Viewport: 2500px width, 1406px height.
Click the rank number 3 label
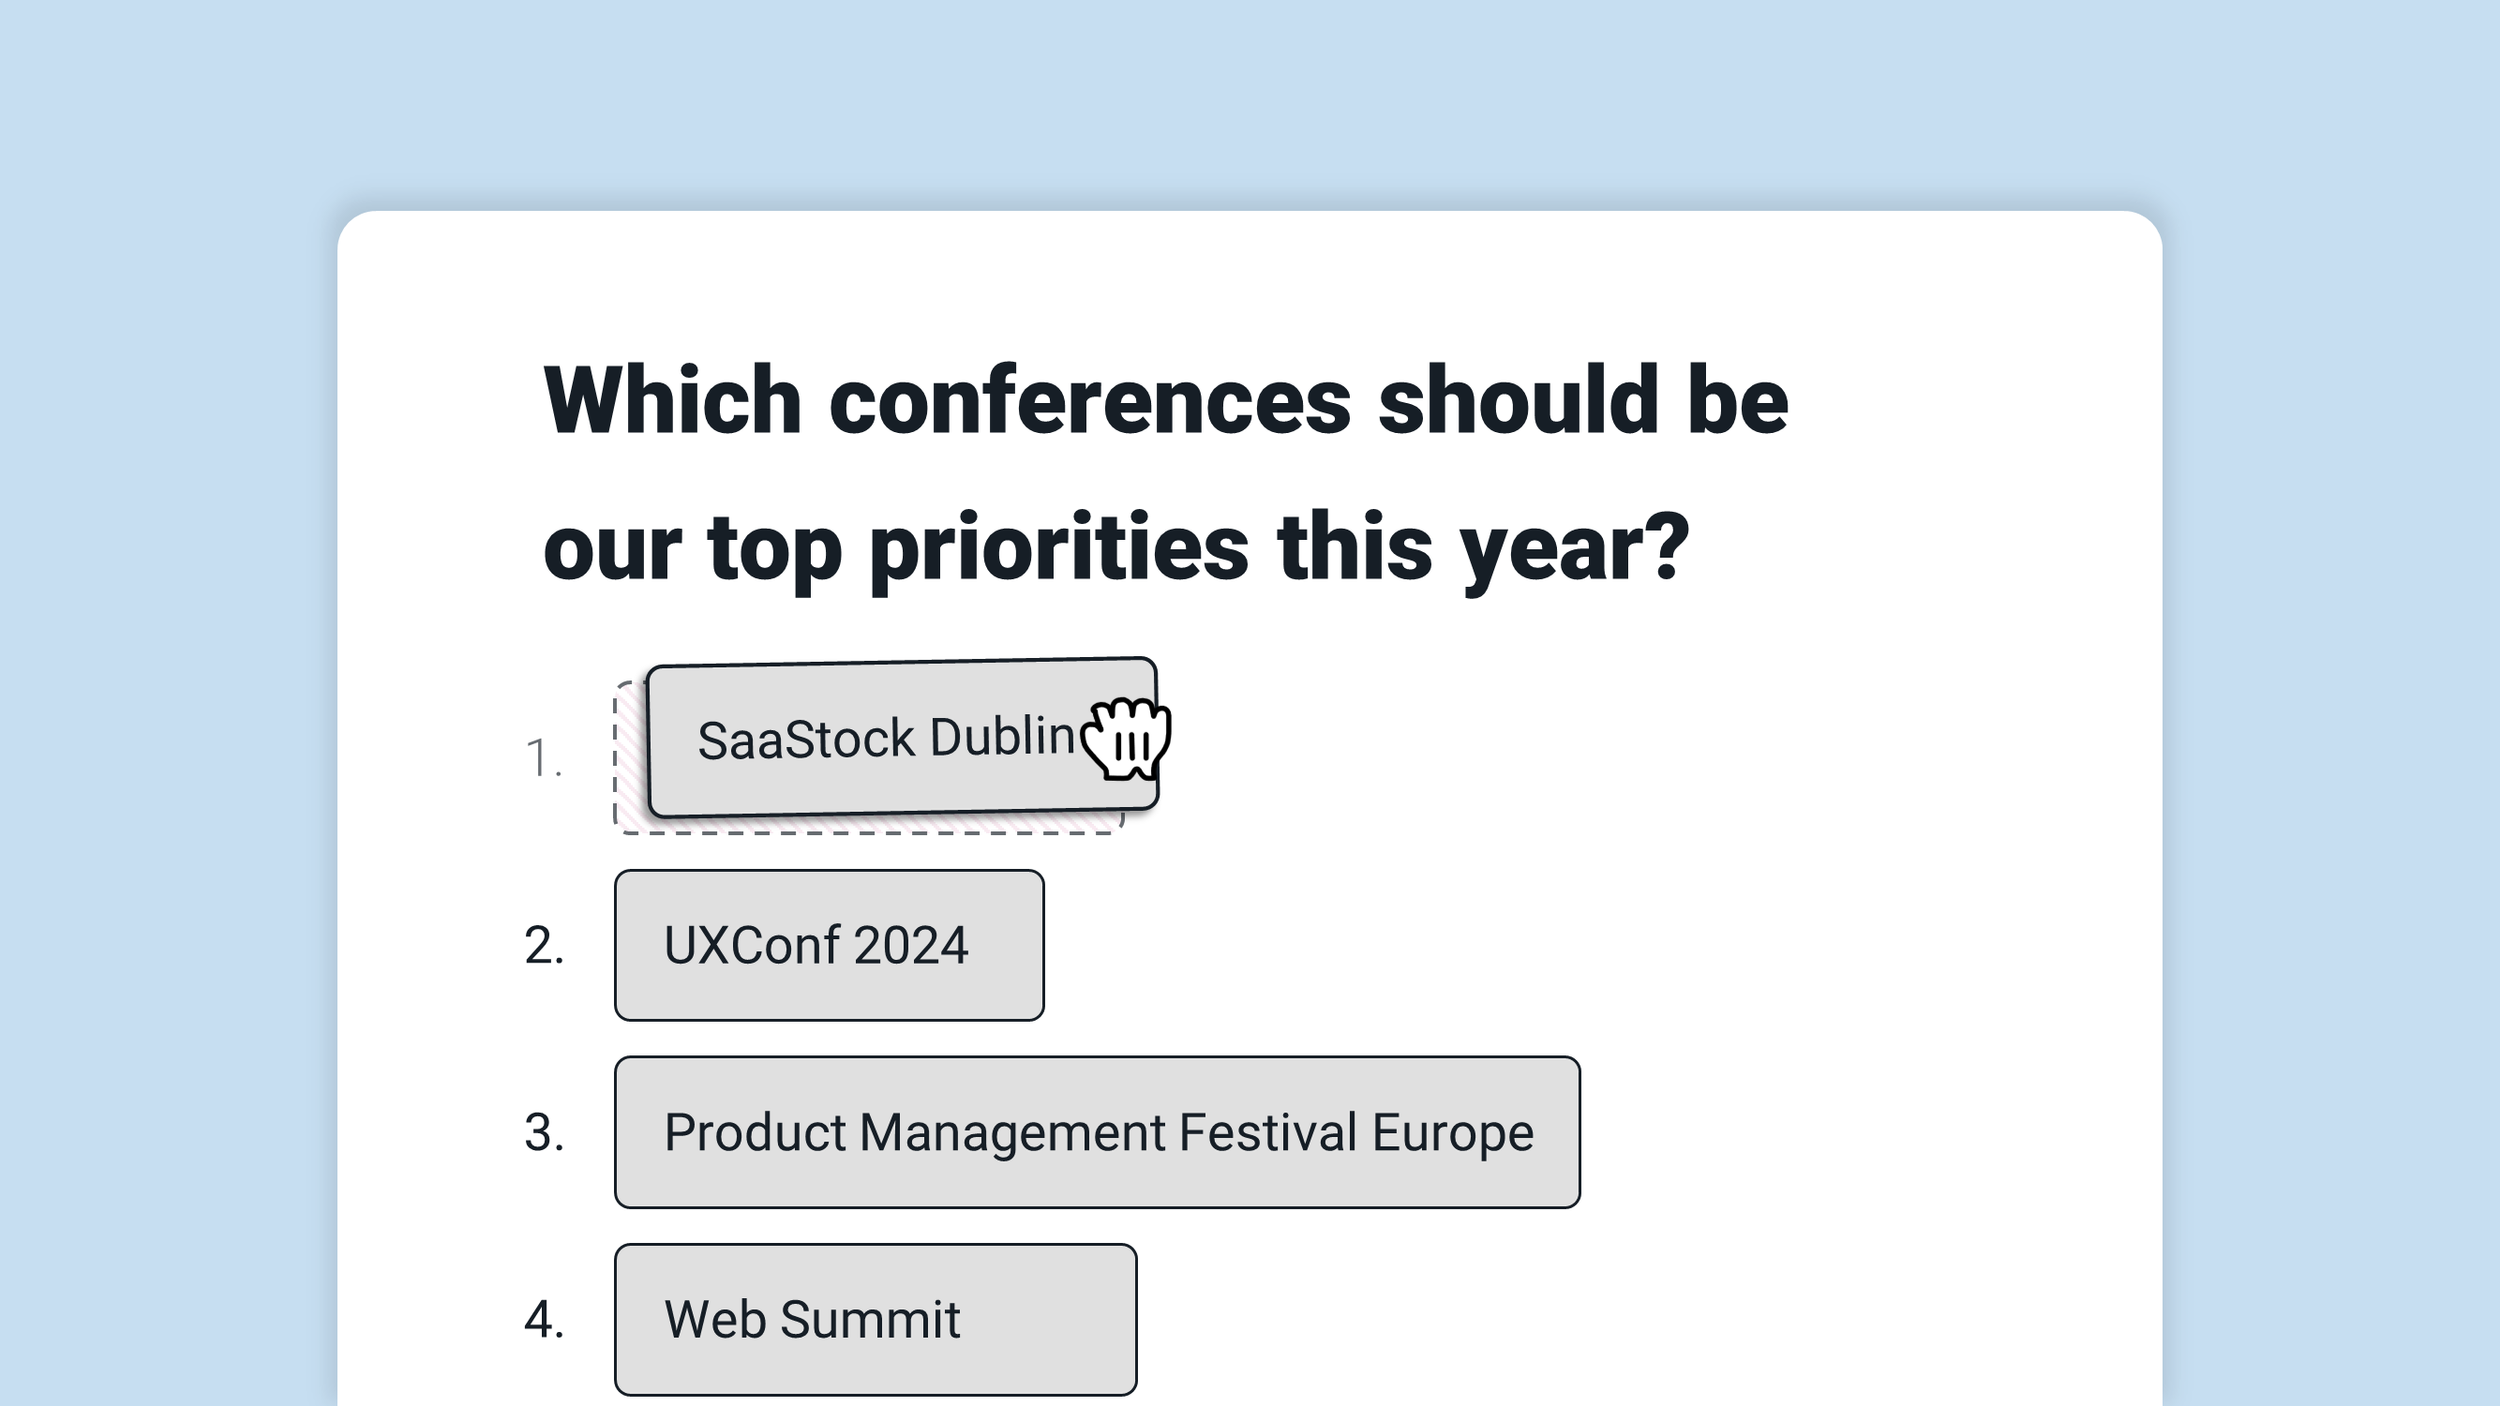544,1132
